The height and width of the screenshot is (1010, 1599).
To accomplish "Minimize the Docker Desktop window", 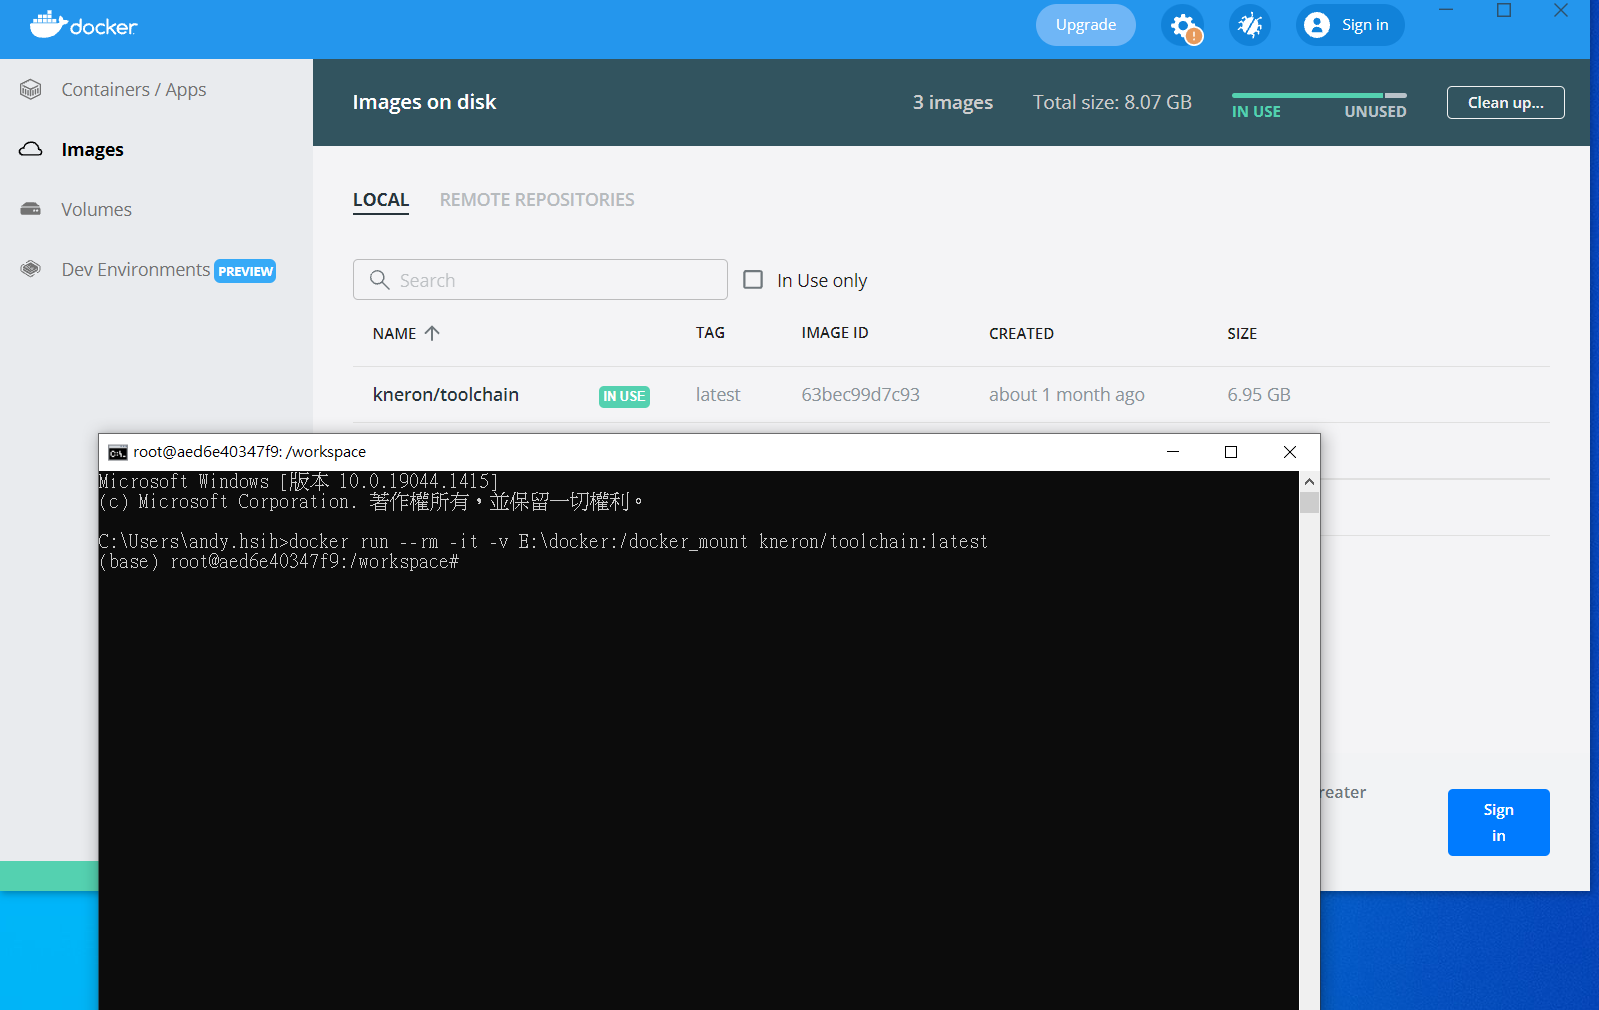I will pos(1446,10).
